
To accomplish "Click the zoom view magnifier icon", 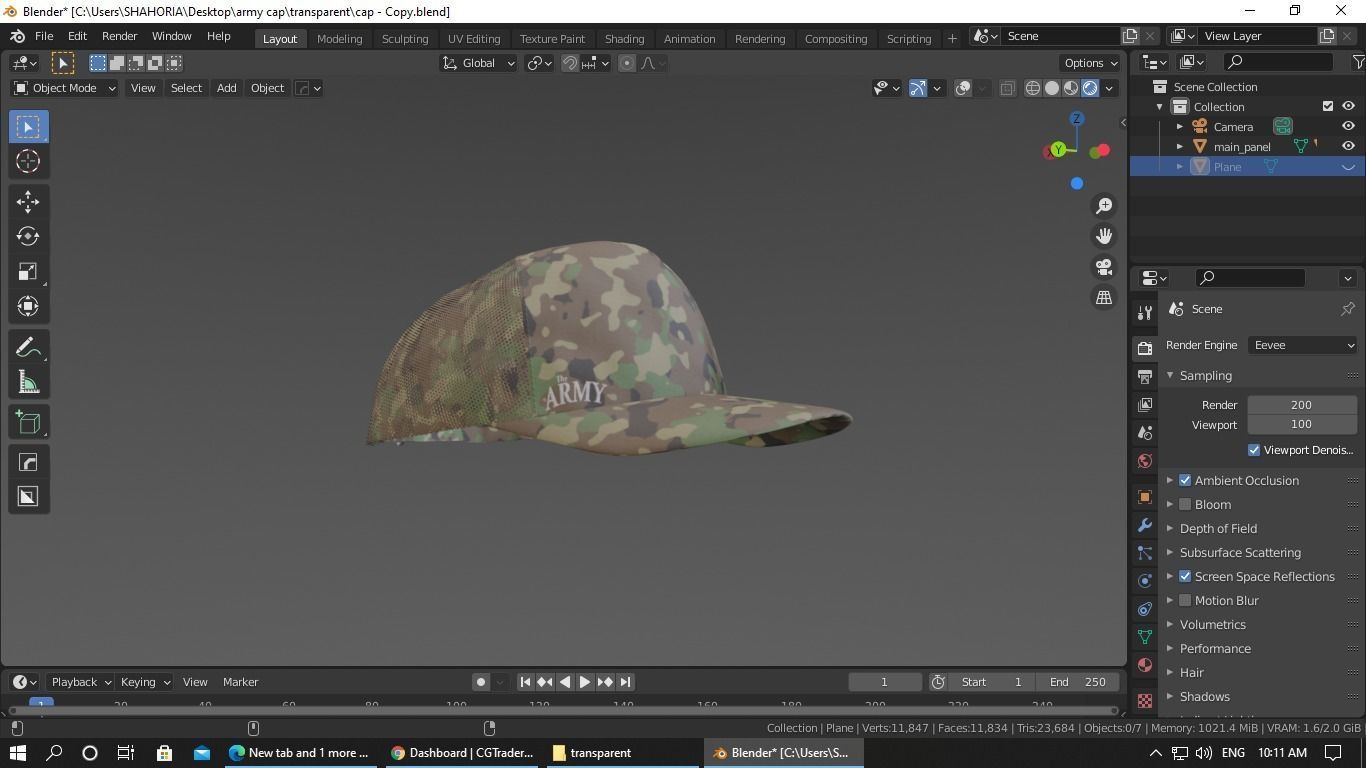I will click(1104, 205).
